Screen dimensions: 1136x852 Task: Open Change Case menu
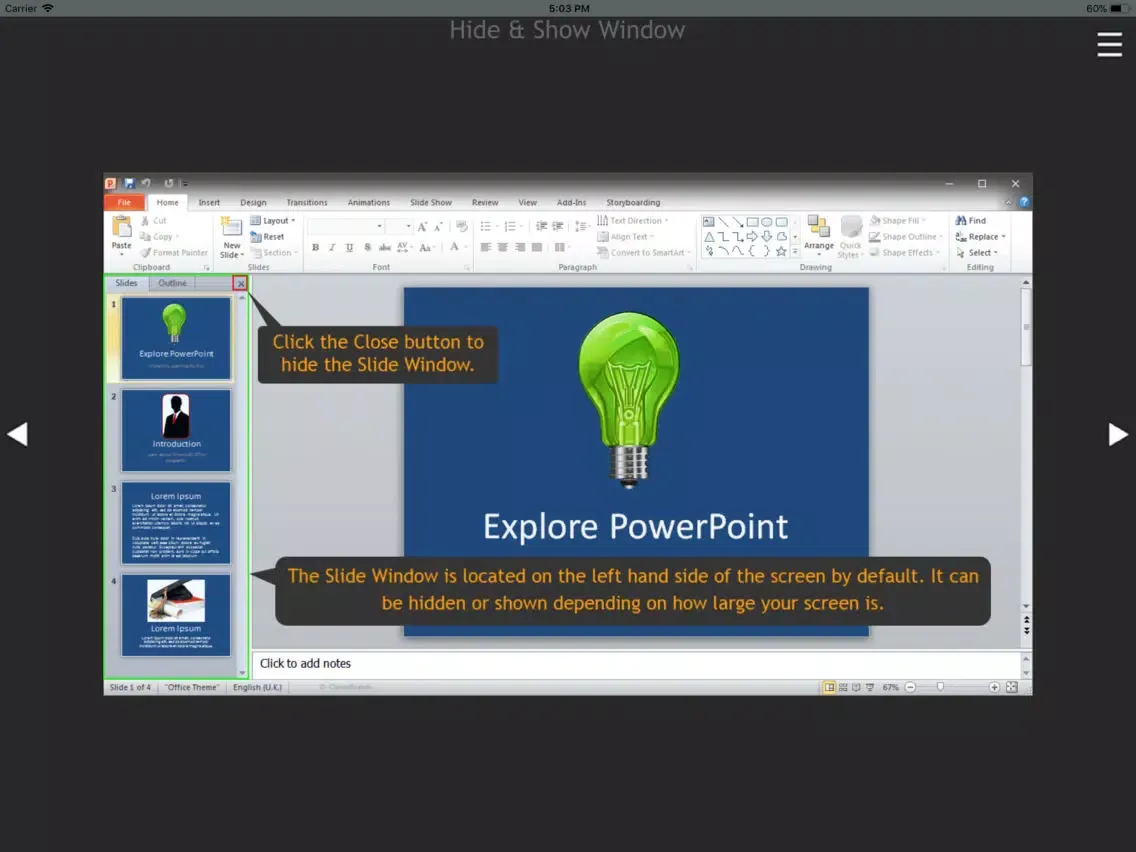[427, 247]
